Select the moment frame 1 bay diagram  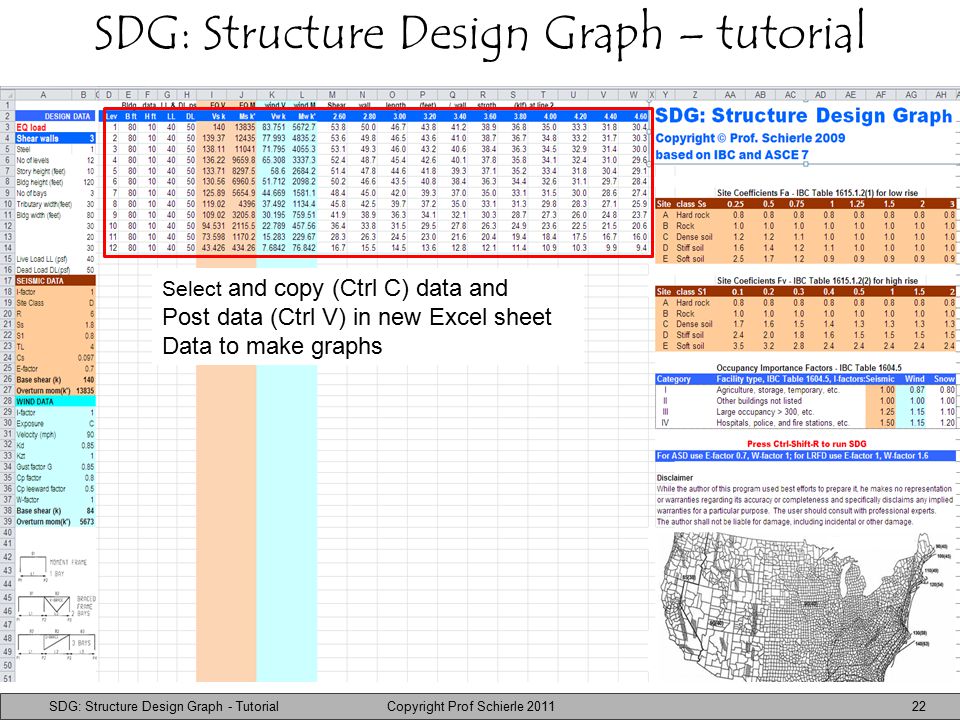tap(52, 565)
